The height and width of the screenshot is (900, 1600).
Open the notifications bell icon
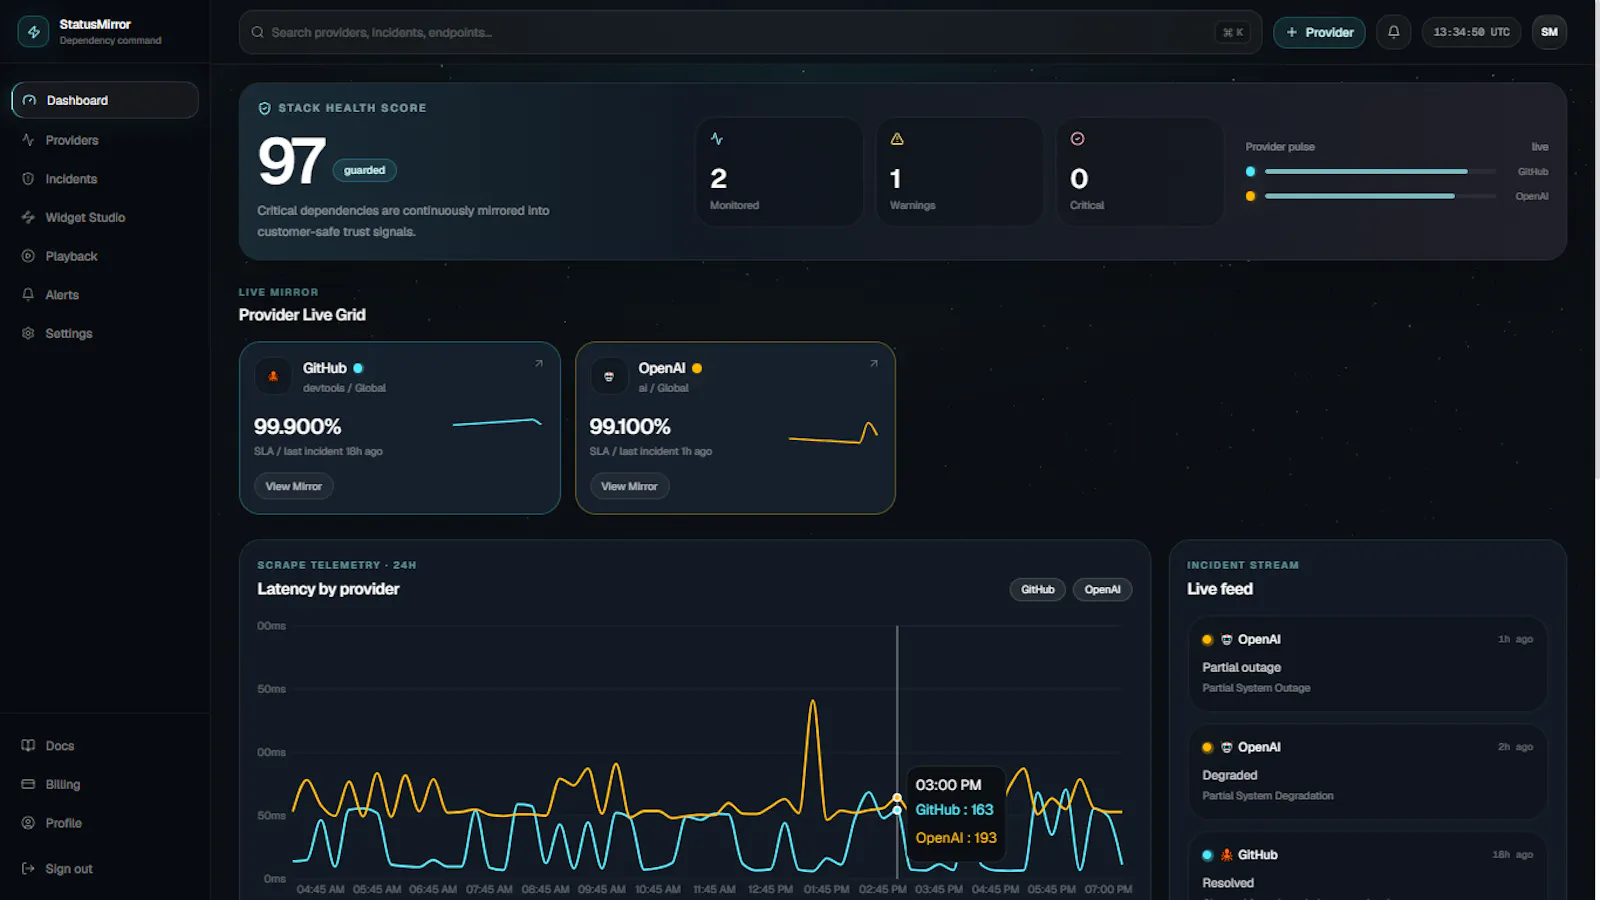1393,32
